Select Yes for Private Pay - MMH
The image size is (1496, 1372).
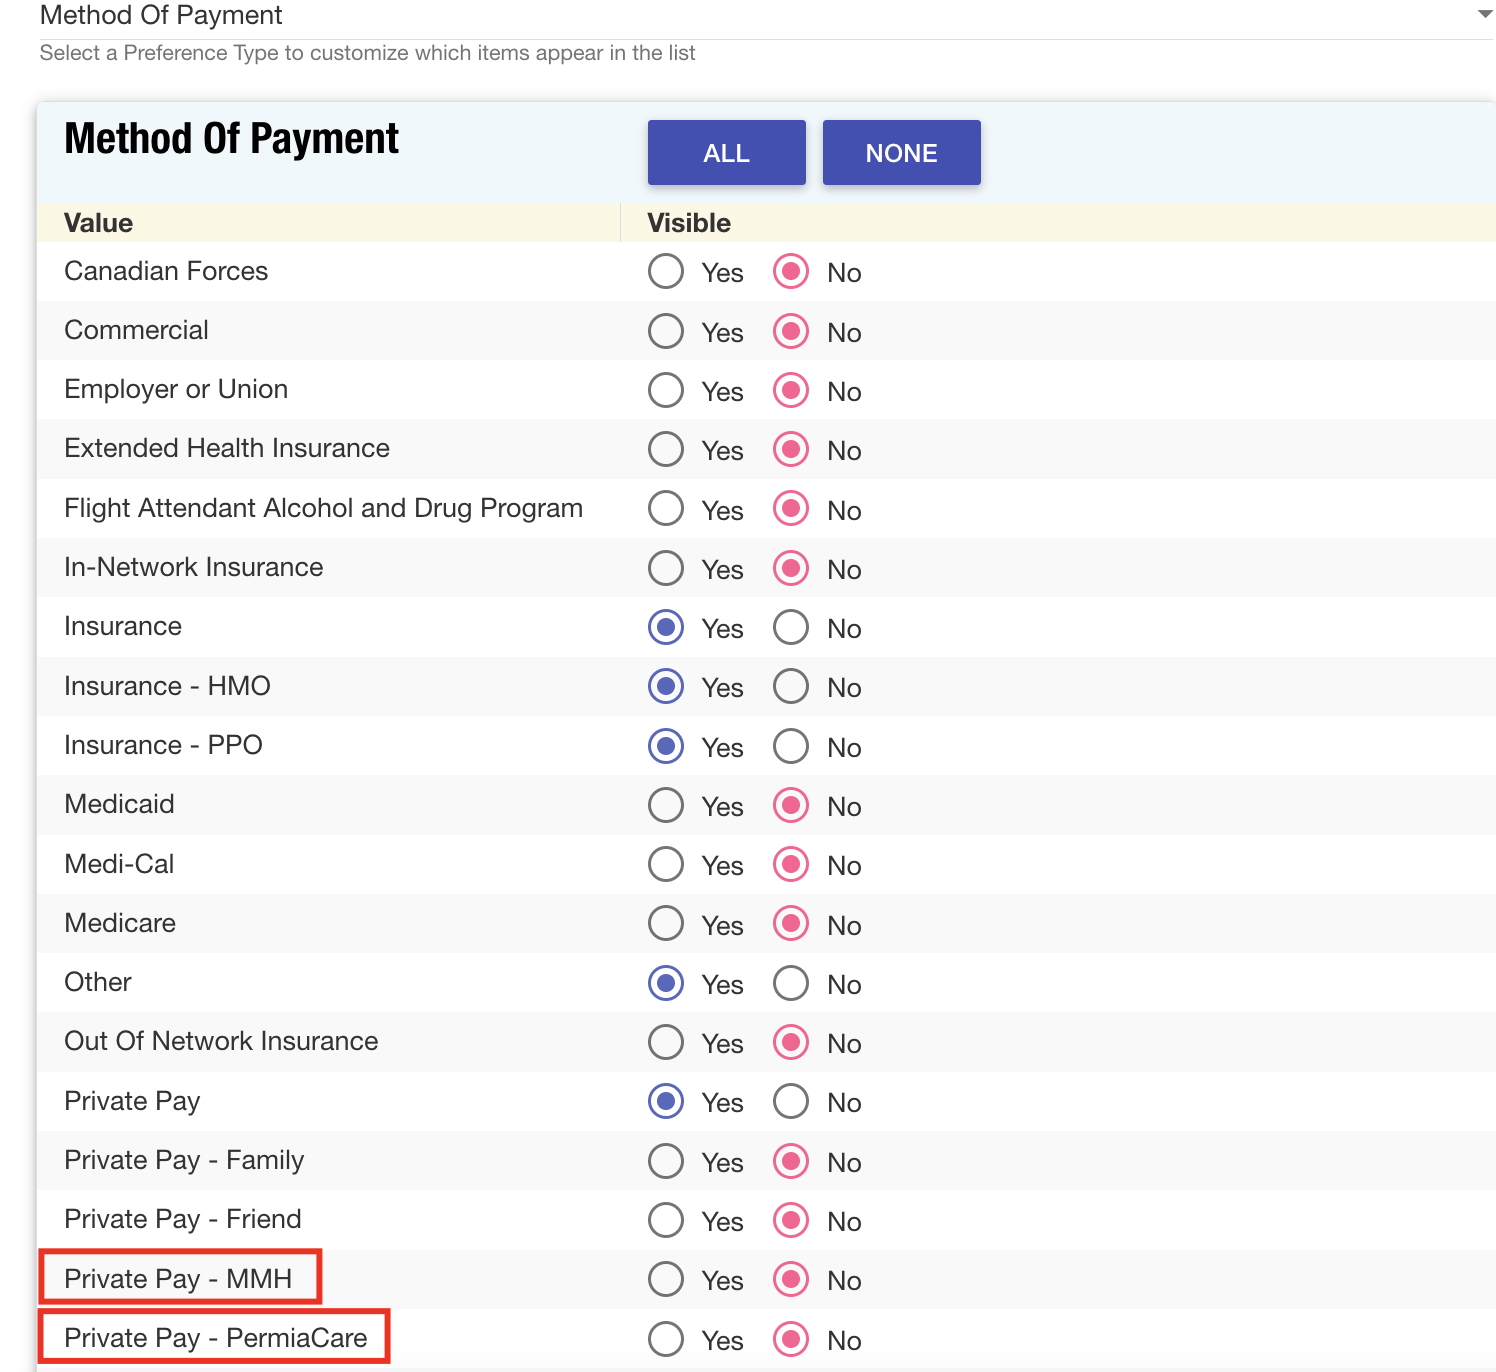(x=666, y=1280)
